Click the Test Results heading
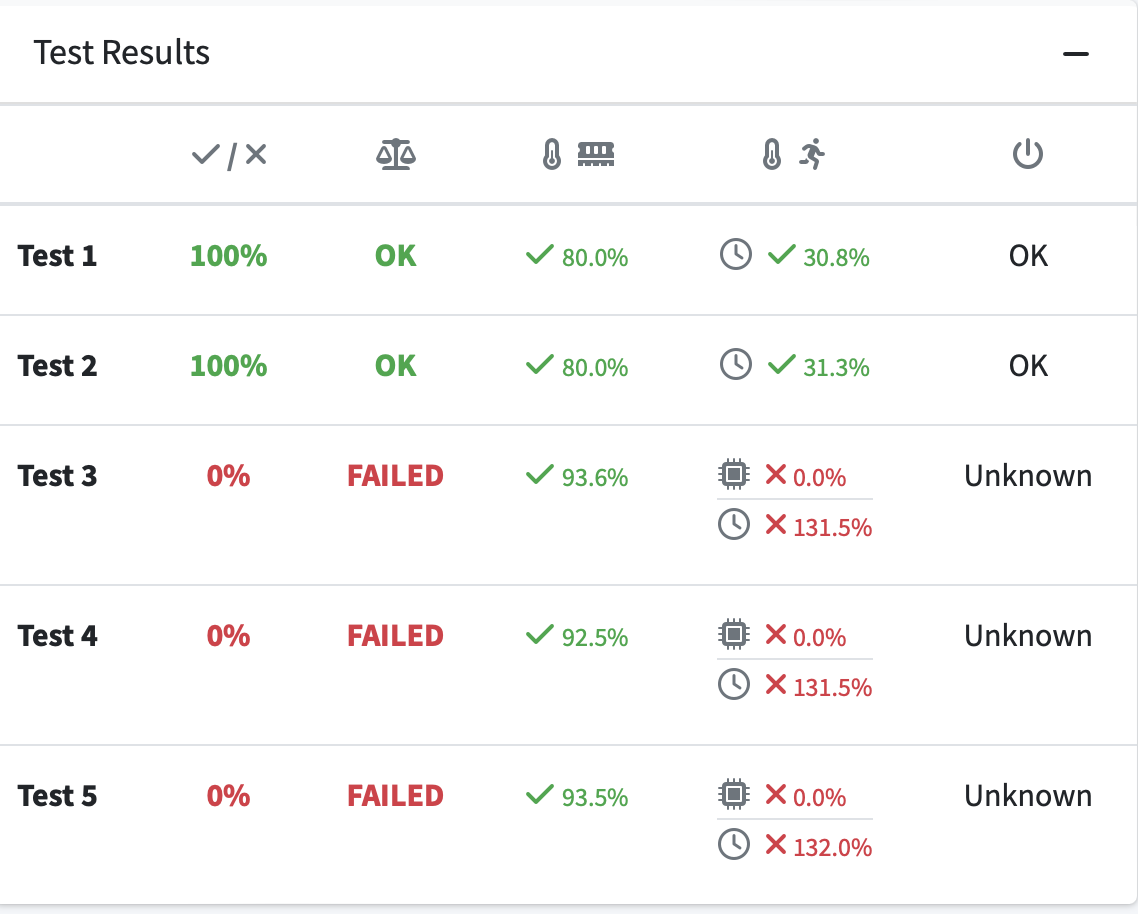 [122, 53]
